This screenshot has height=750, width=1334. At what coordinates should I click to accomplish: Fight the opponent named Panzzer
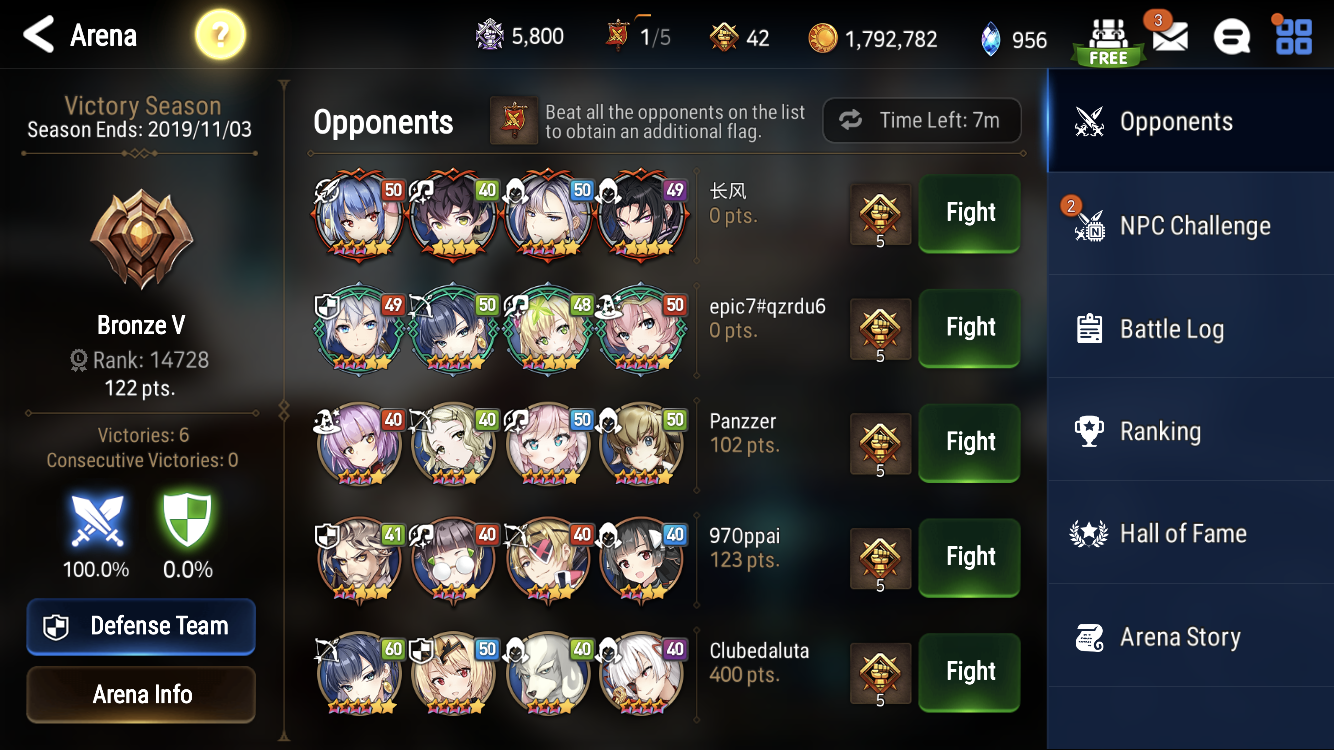click(x=970, y=442)
